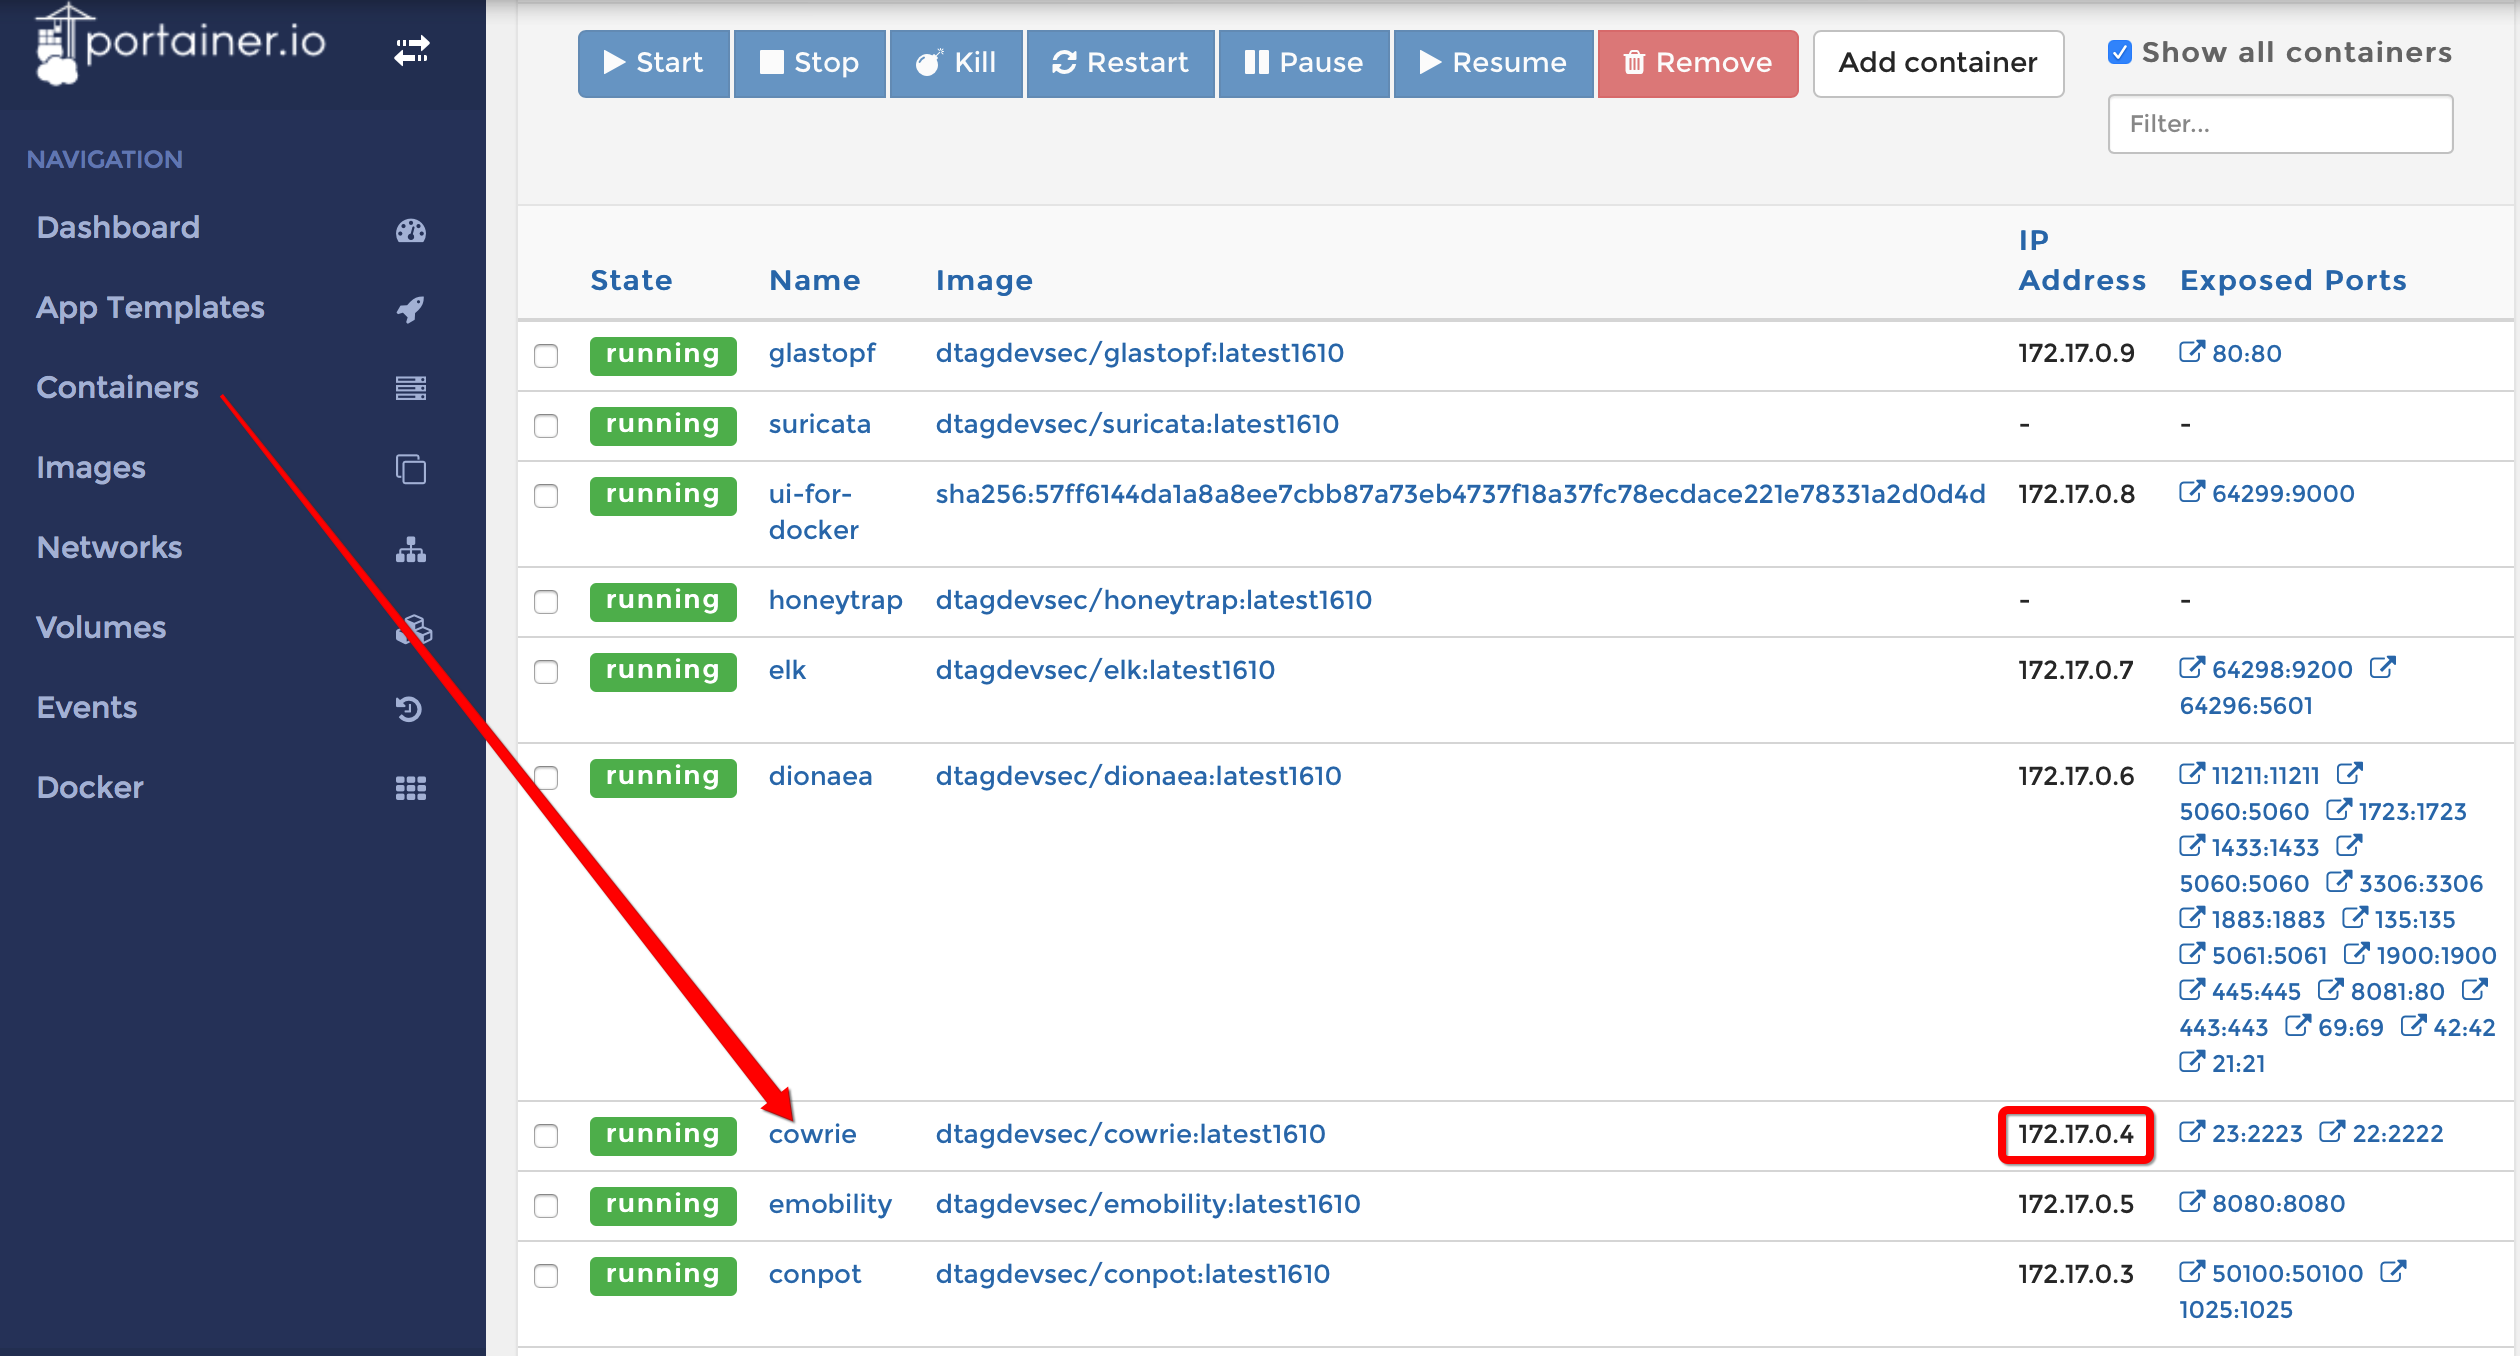Toggle the sidebar with the arrows icon
Viewport: 2520px width, 1356px height.
pyautogui.click(x=412, y=50)
